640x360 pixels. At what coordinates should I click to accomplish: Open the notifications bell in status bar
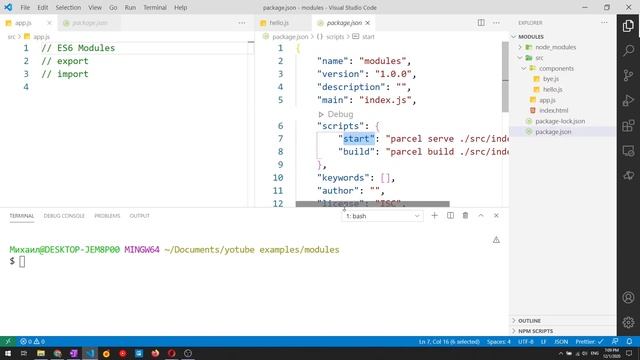click(629, 341)
